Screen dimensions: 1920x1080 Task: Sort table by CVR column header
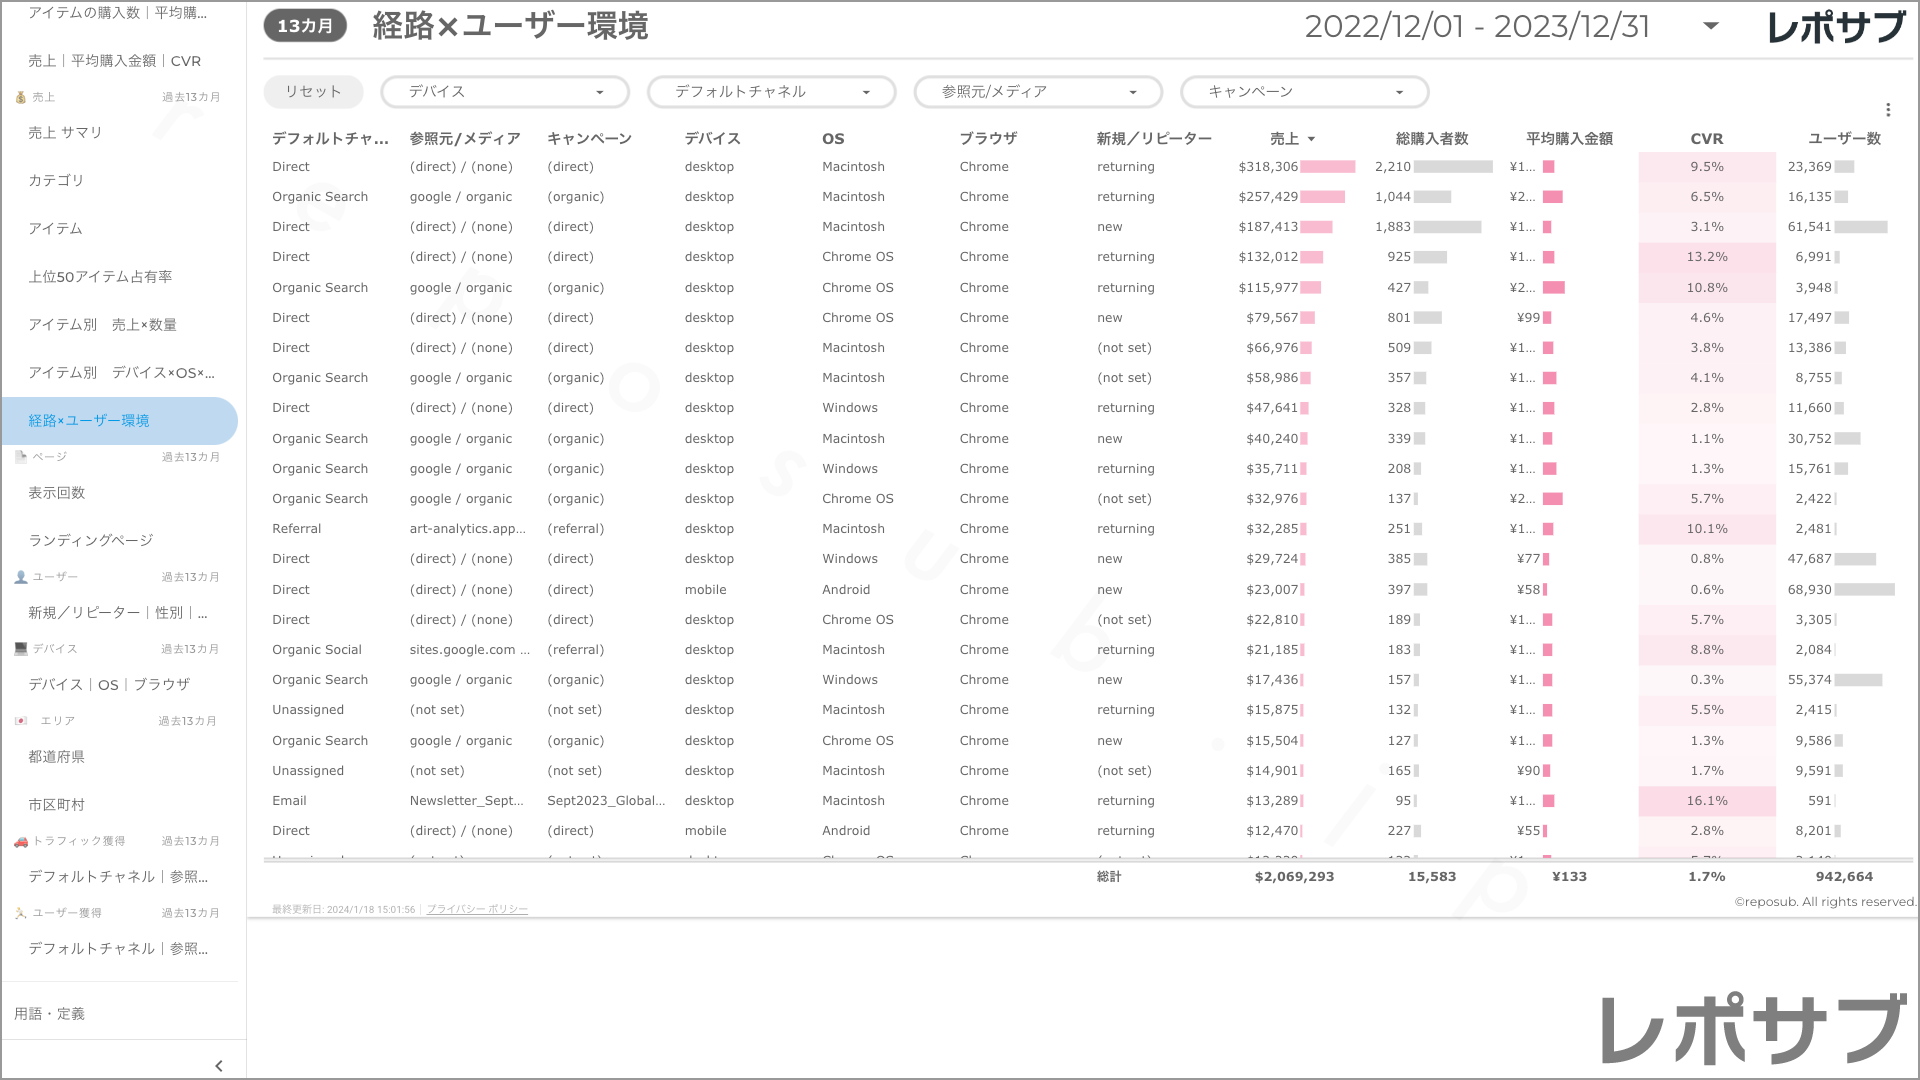[1706, 139]
